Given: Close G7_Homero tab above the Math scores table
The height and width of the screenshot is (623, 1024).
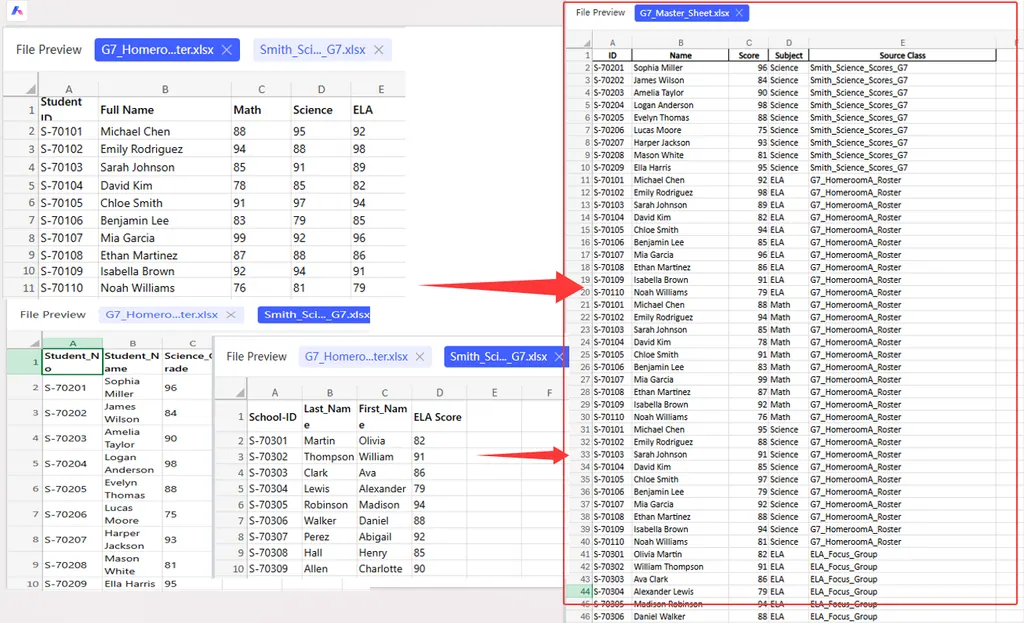Looking at the screenshot, I should coord(226,50).
